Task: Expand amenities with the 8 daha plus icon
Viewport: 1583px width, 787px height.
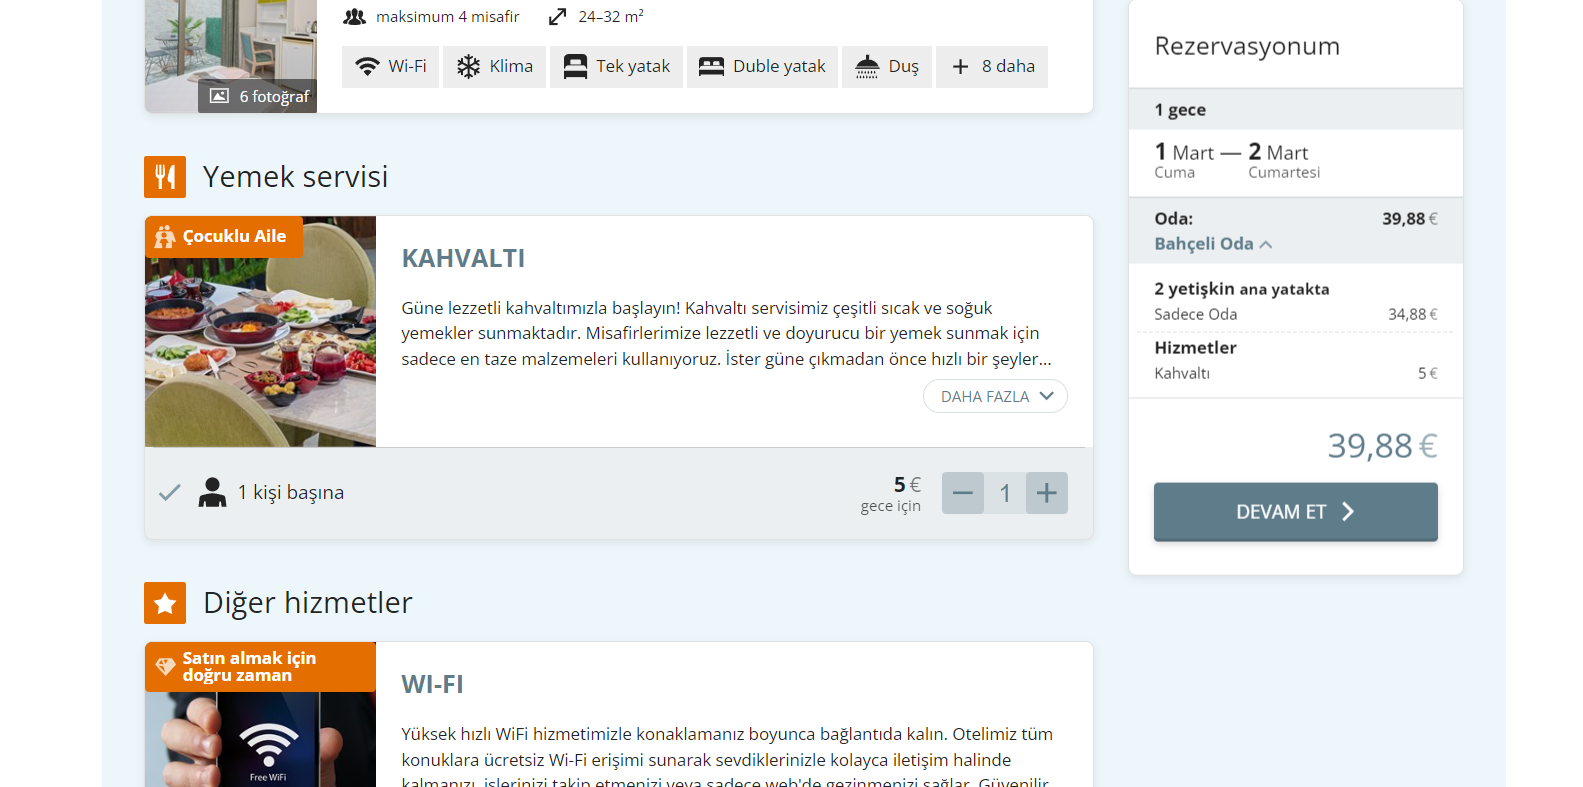Action: pos(960,67)
